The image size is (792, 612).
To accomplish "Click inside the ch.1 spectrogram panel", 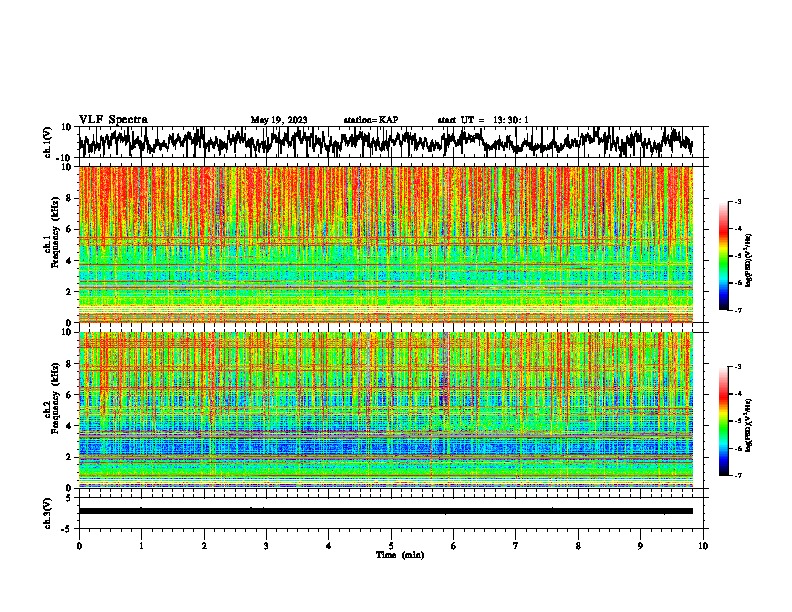I will 385,244.
